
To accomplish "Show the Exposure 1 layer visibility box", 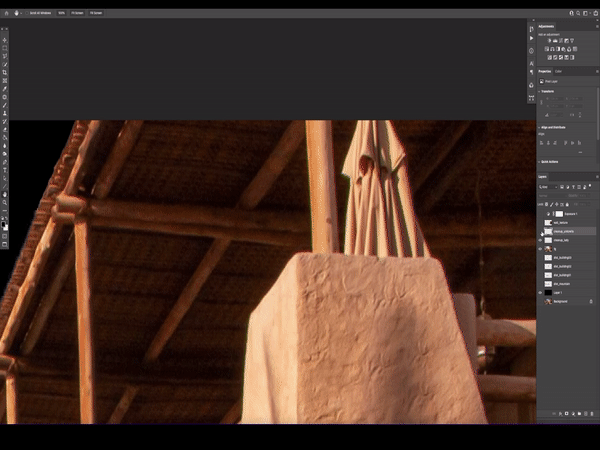I will pyautogui.click(x=540, y=214).
